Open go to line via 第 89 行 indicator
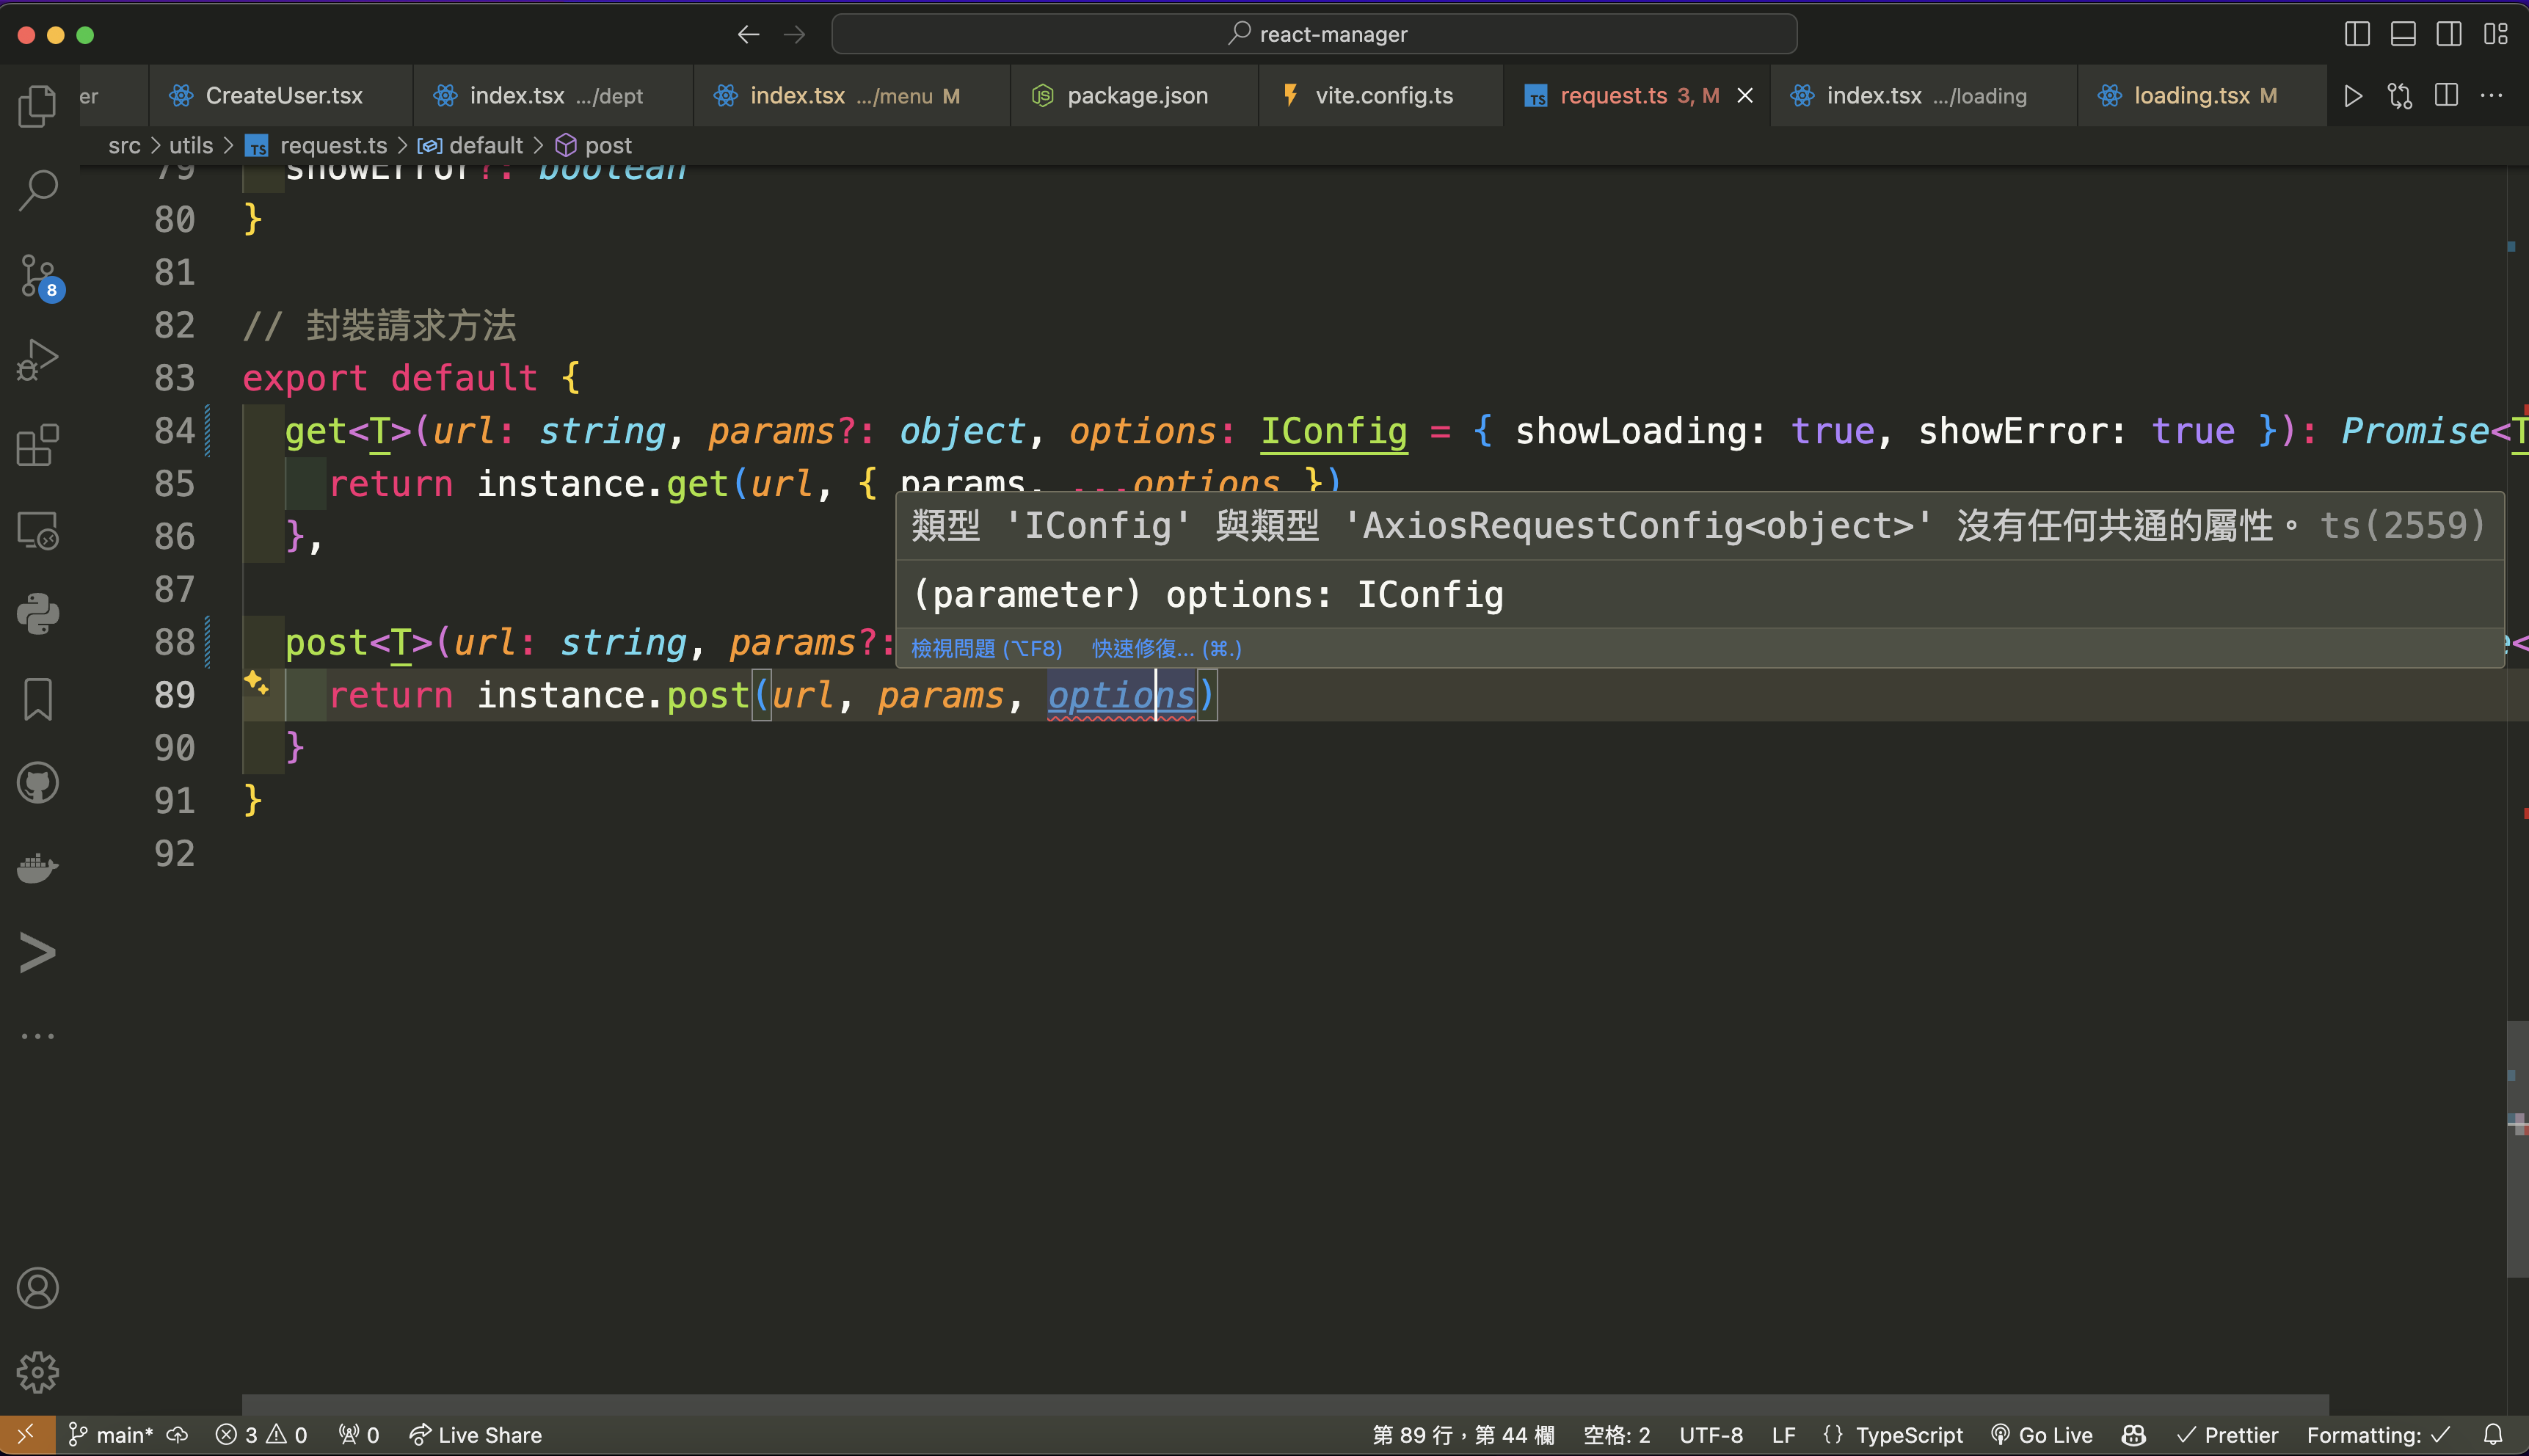 coord(1463,1435)
